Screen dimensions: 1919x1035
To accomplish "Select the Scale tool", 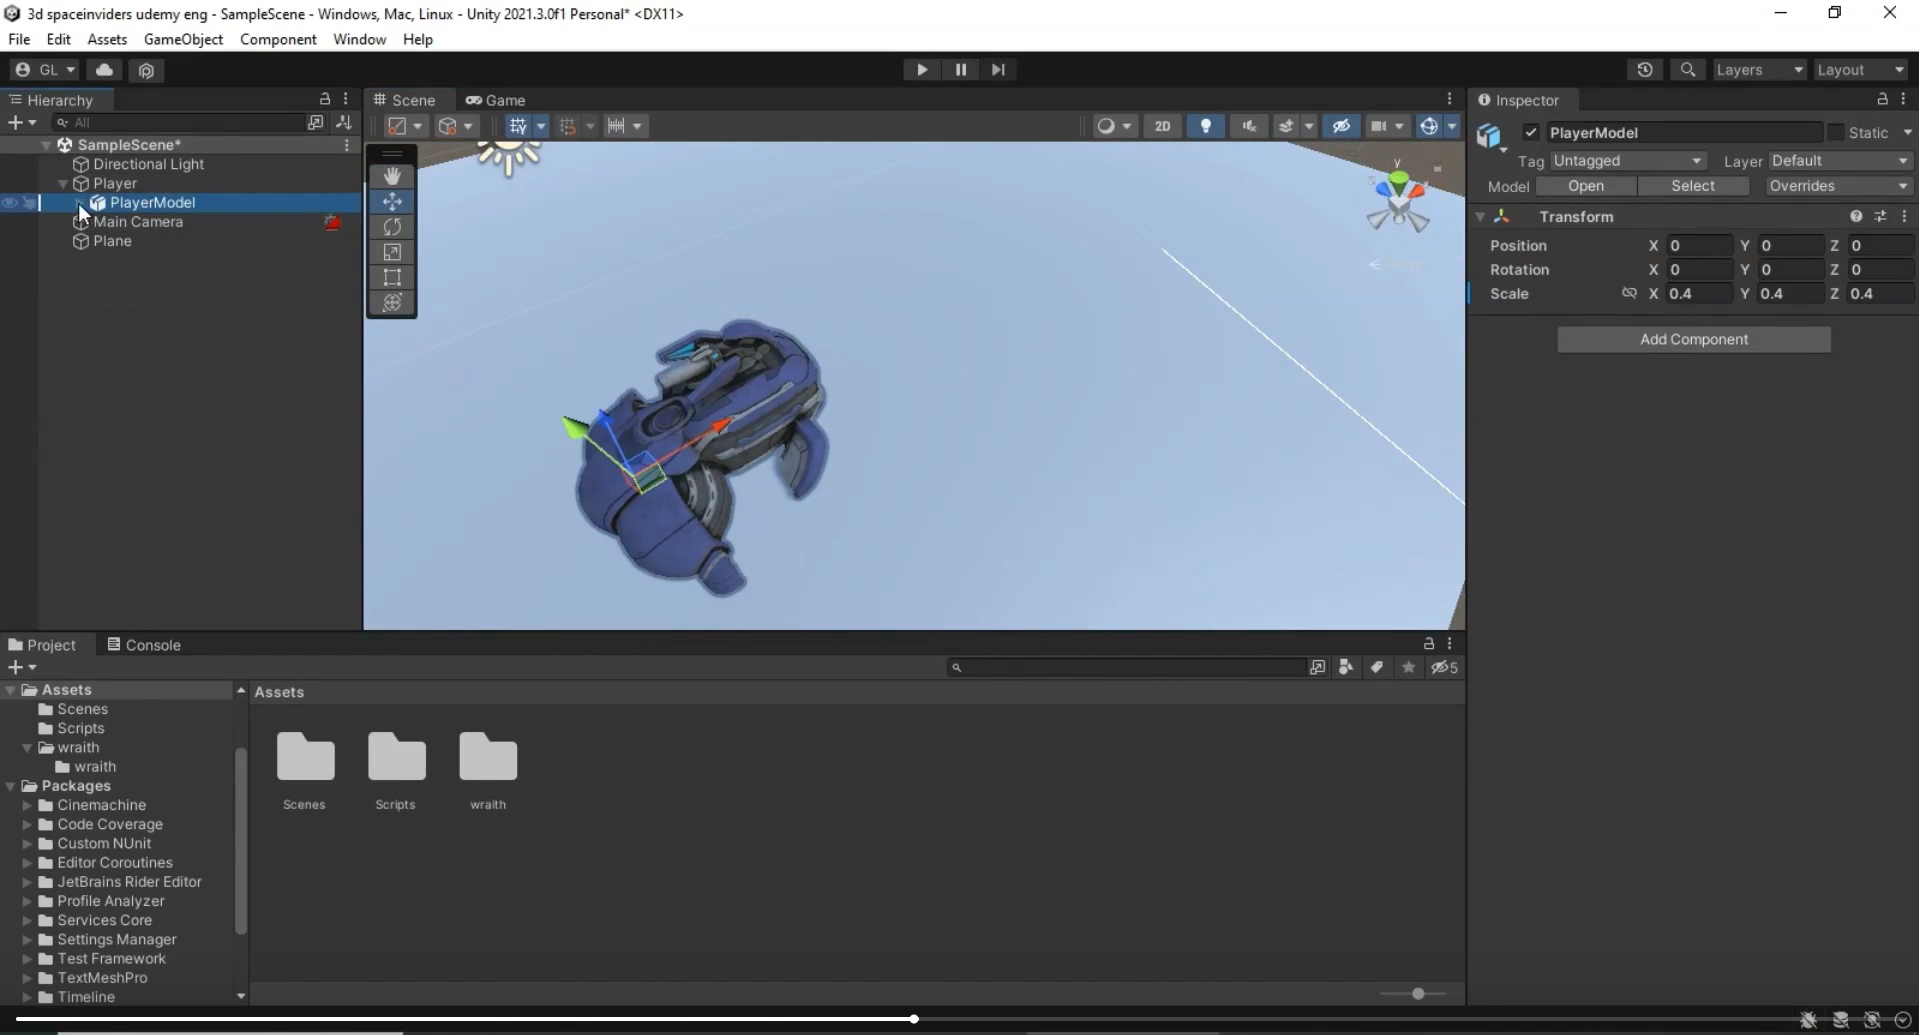I will tap(392, 252).
